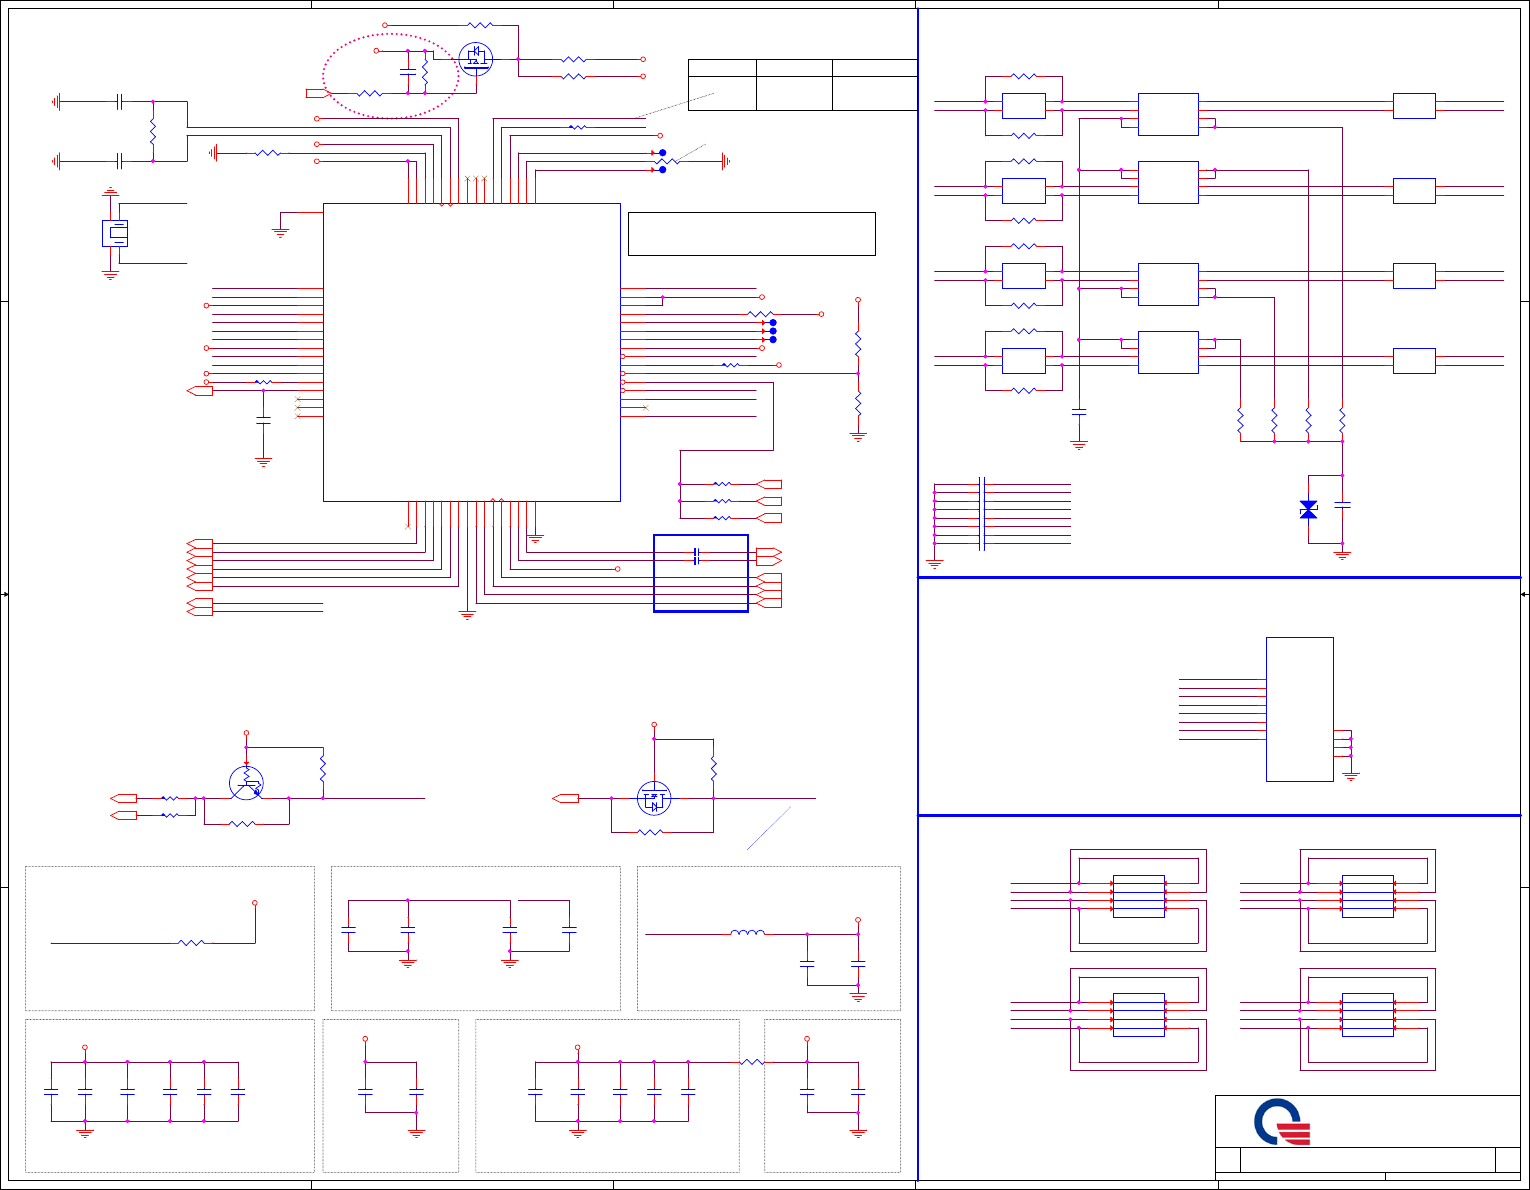Click the bottom-row wide blue block in right panel

1168,352
